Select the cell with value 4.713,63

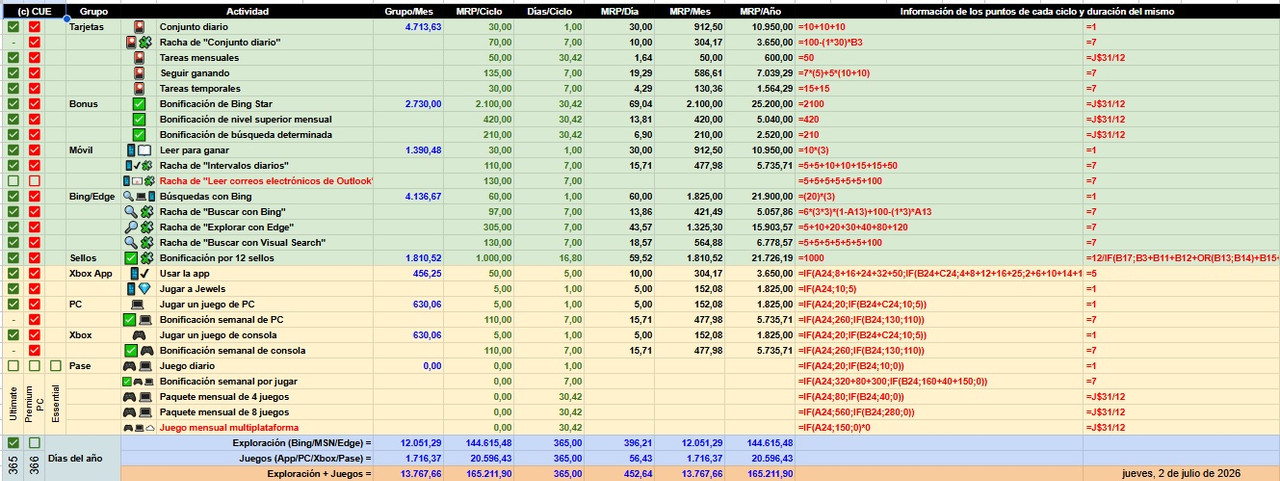tap(409, 27)
